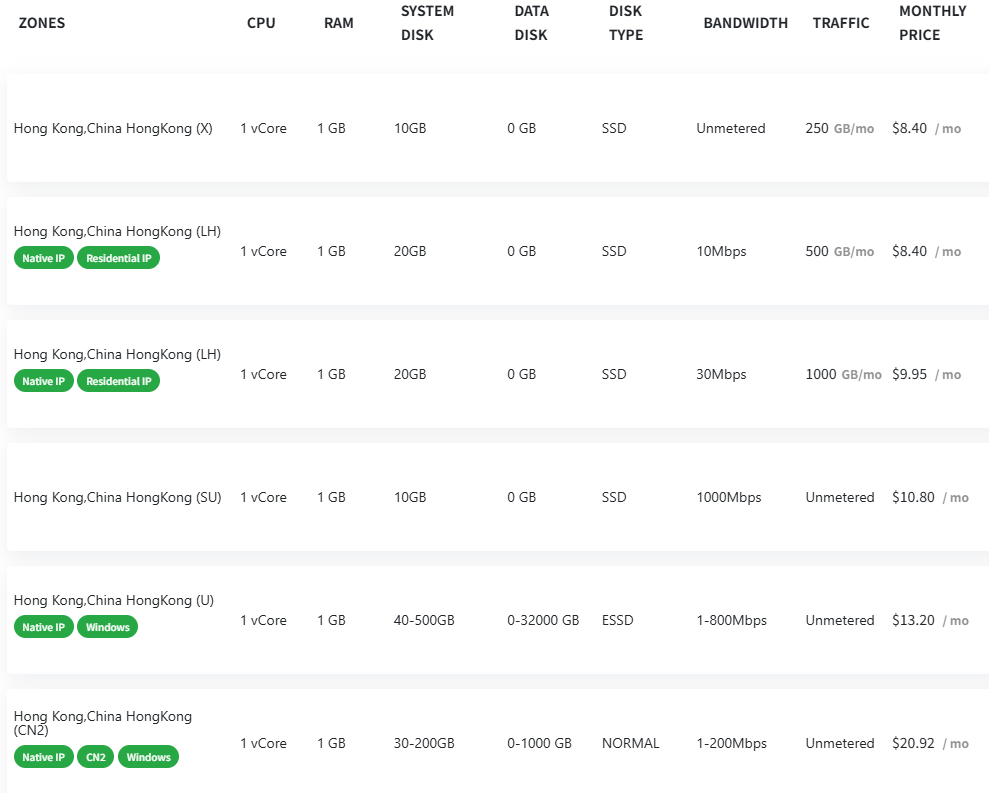Image resolution: width=989 pixels, height=793 pixels.
Task: Click the $20.92 monthly price
Action: (913, 743)
